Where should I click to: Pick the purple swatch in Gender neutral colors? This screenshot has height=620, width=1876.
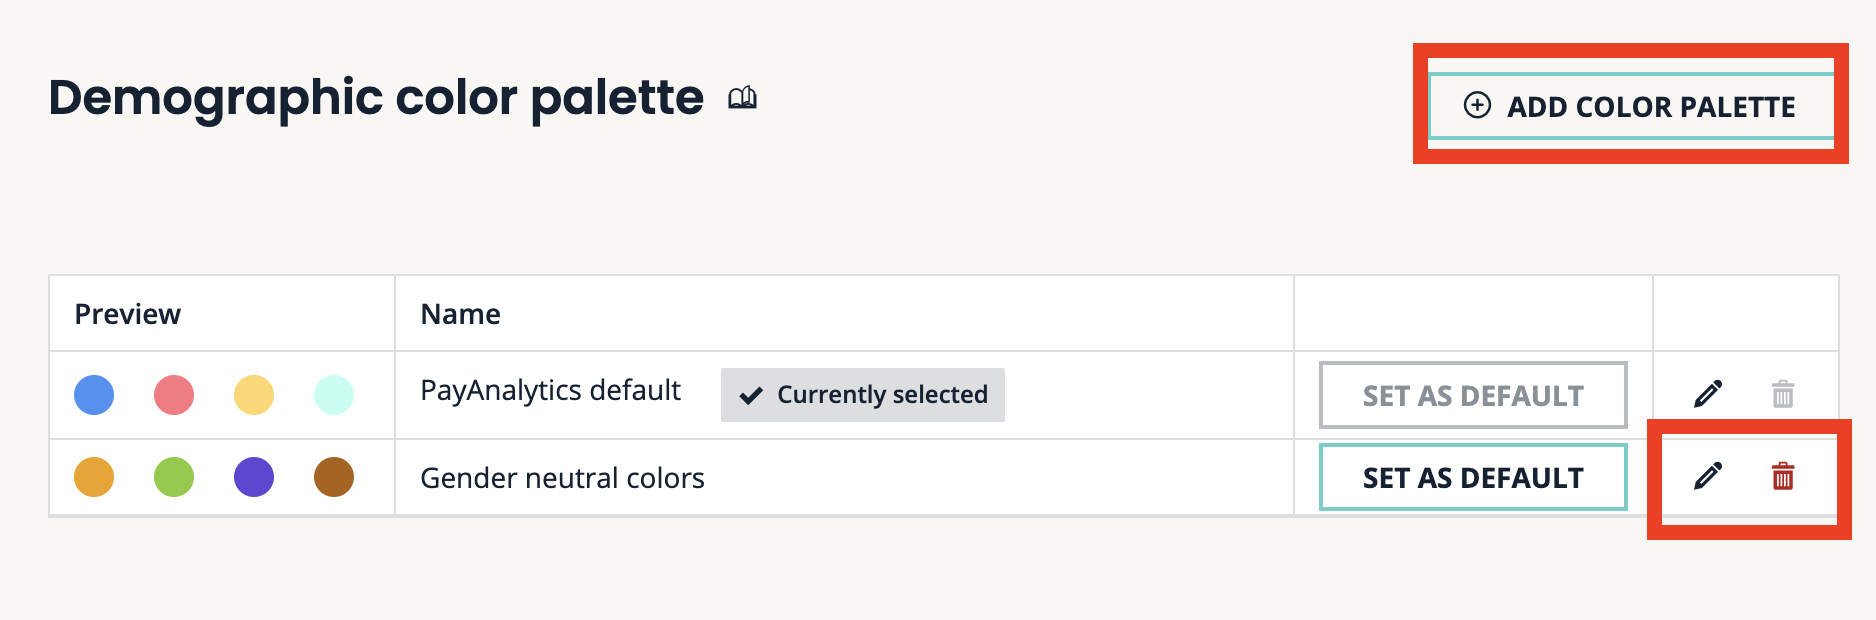click(254, 477)
